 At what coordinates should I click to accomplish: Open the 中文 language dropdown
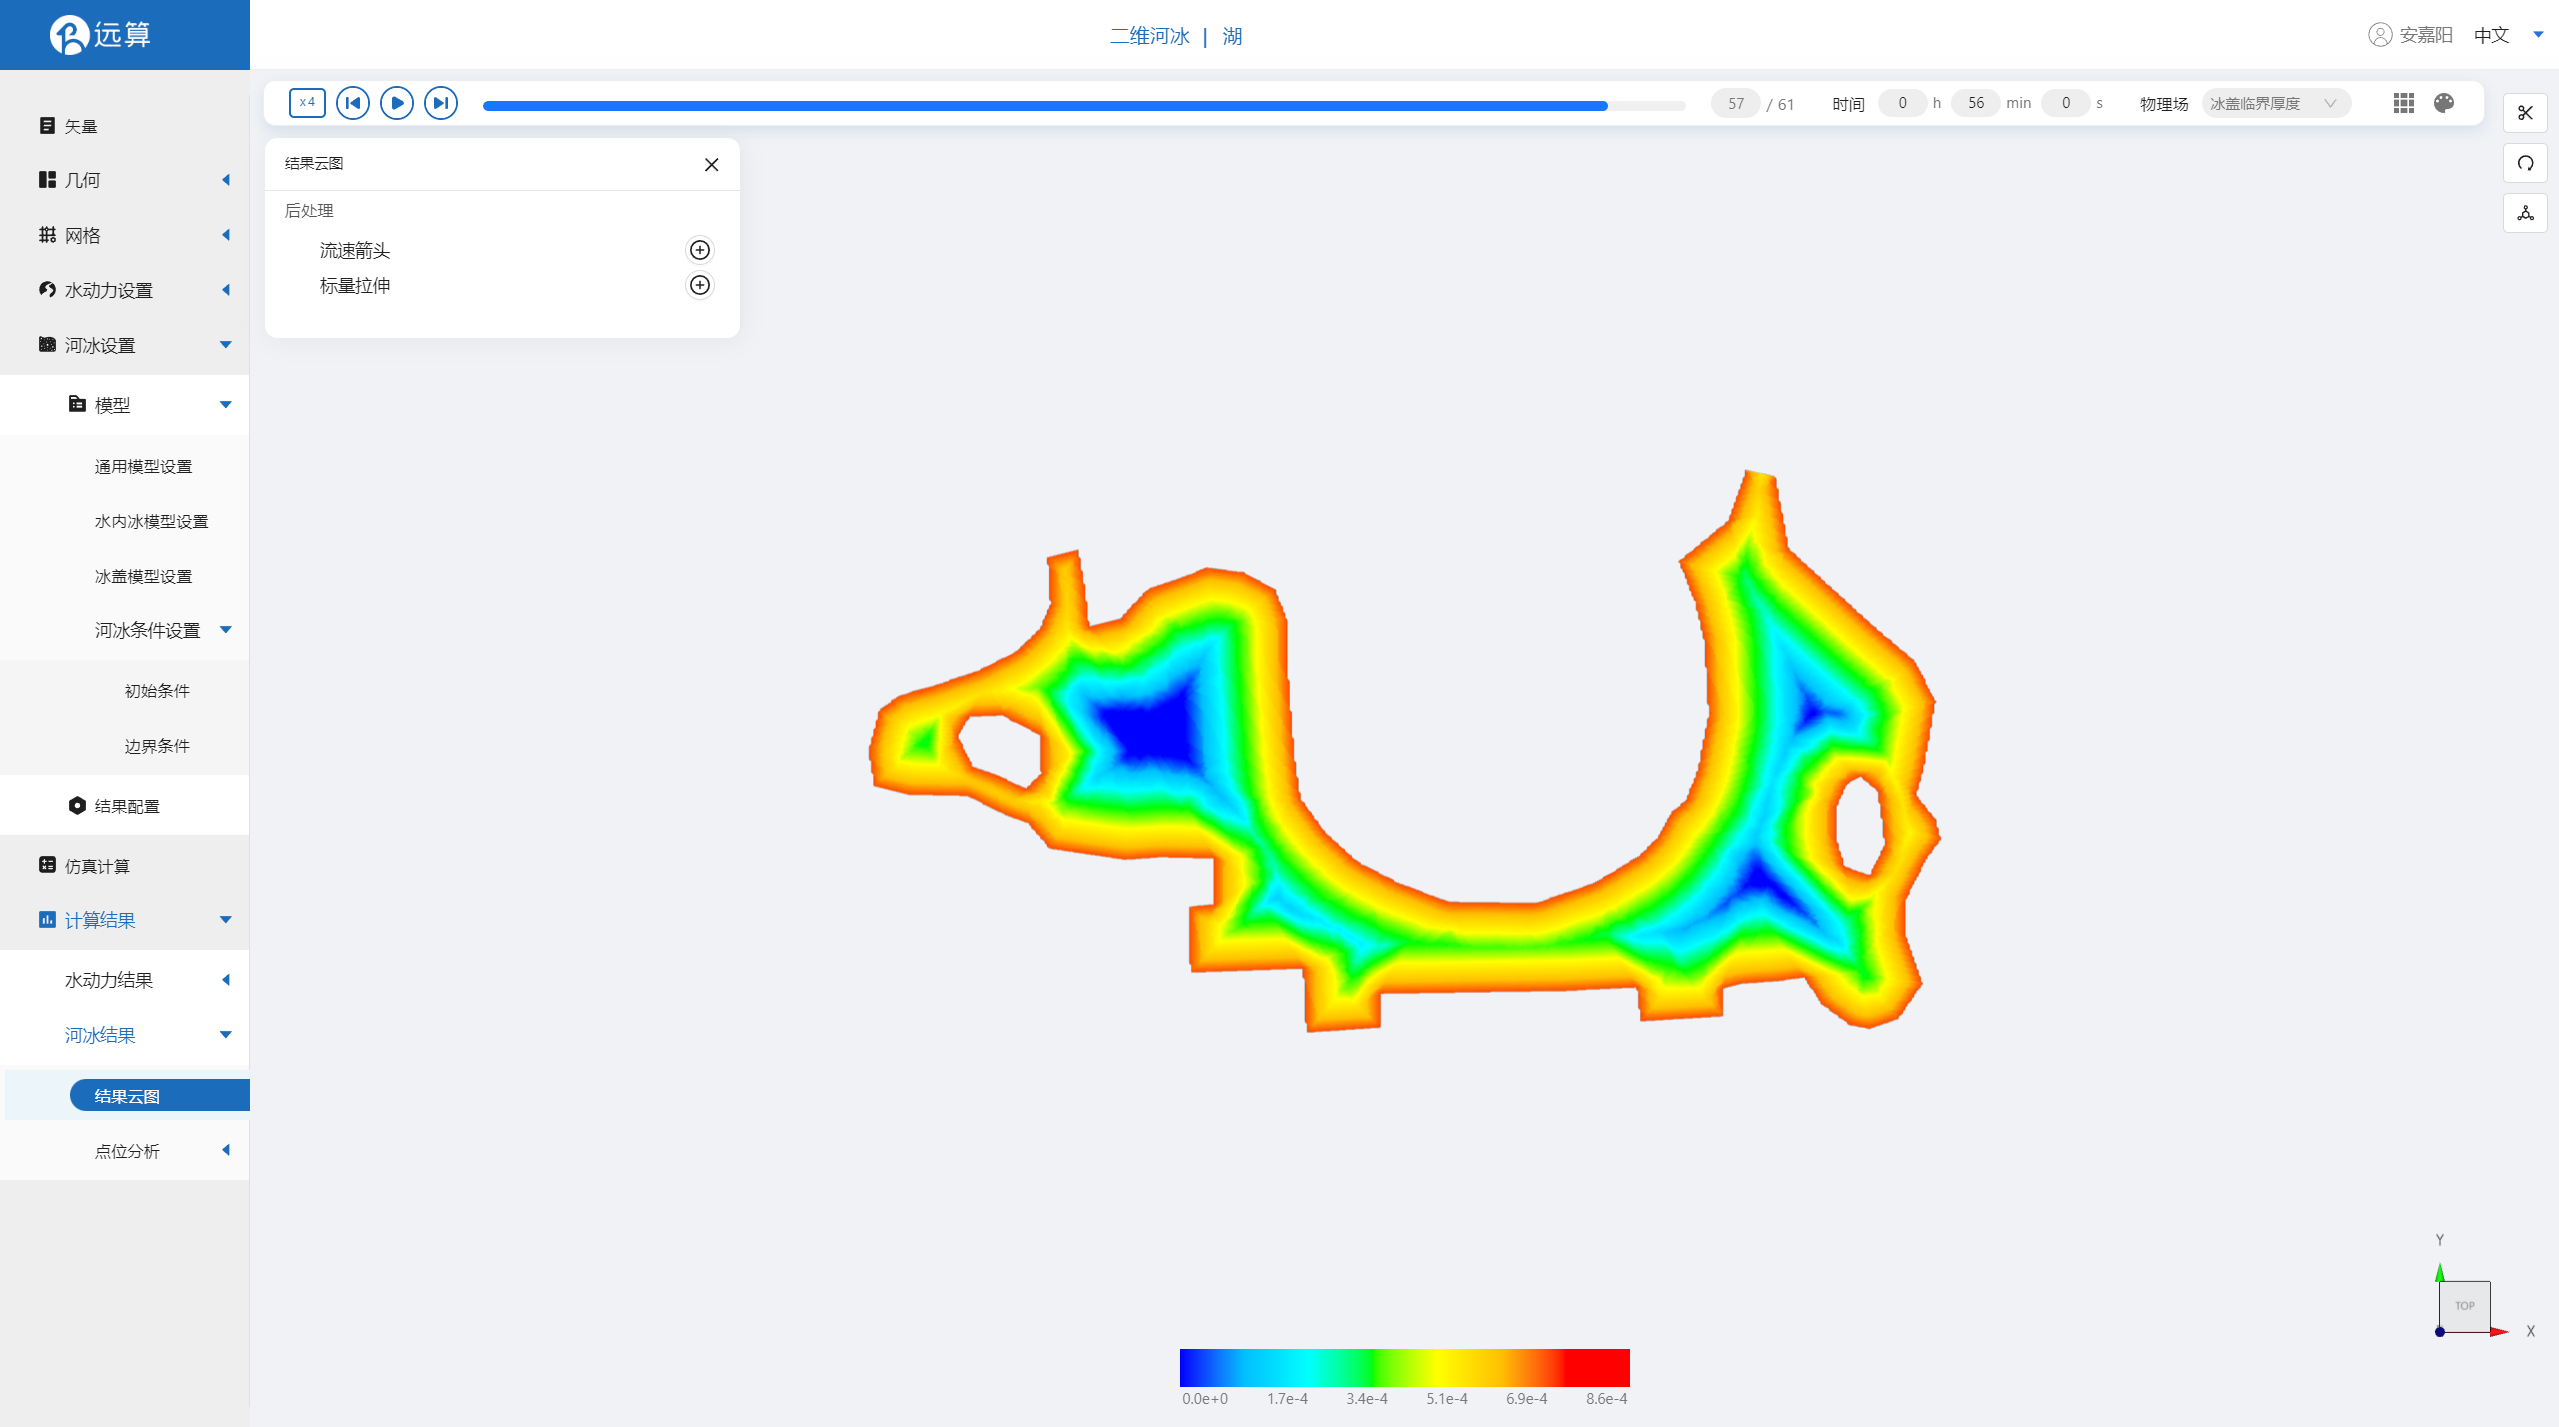2507,35
